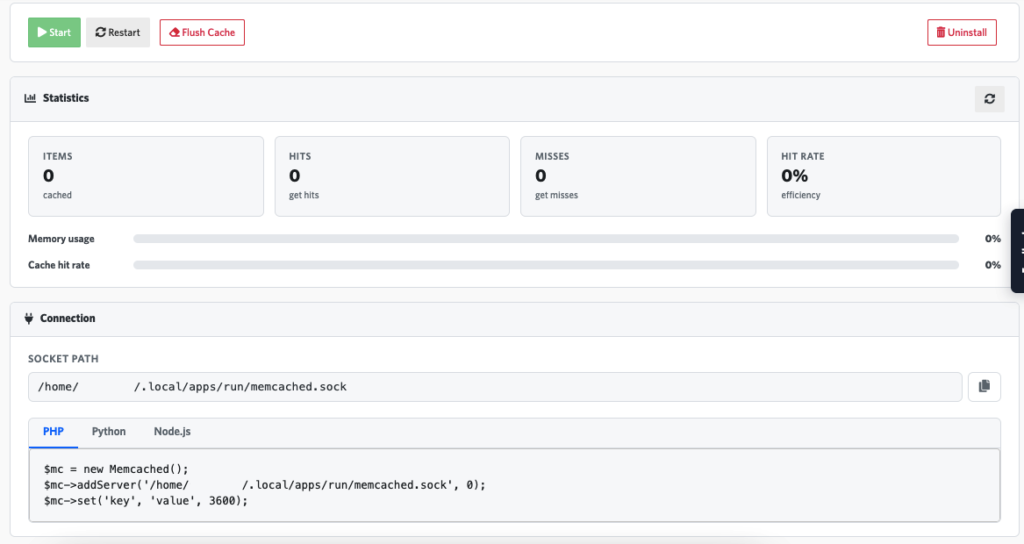Screen dimensions: 1024x544
Task: Click the PHP code snippet block
Action: pyautogui.click(x=515, y=485)
